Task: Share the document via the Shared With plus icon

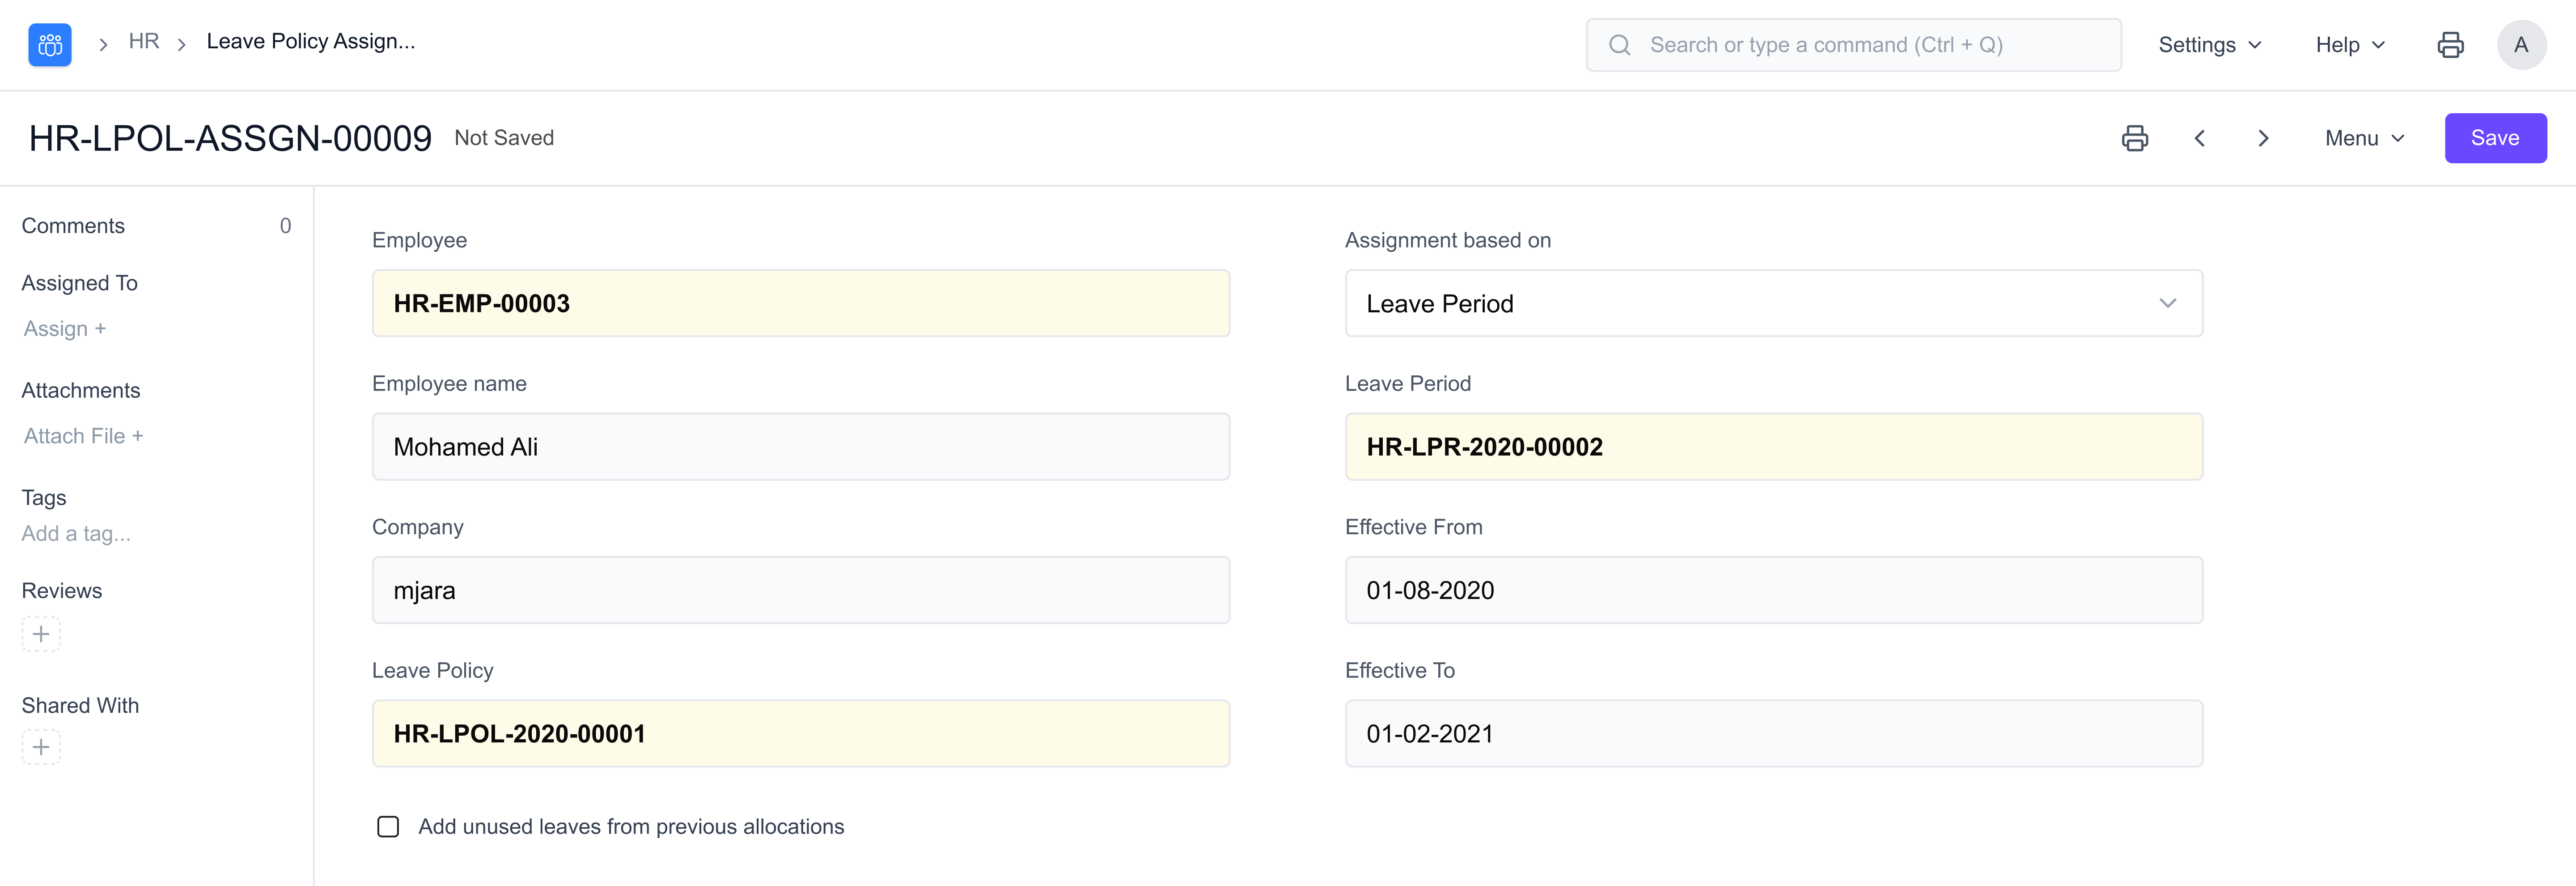Action: [41, 746]
